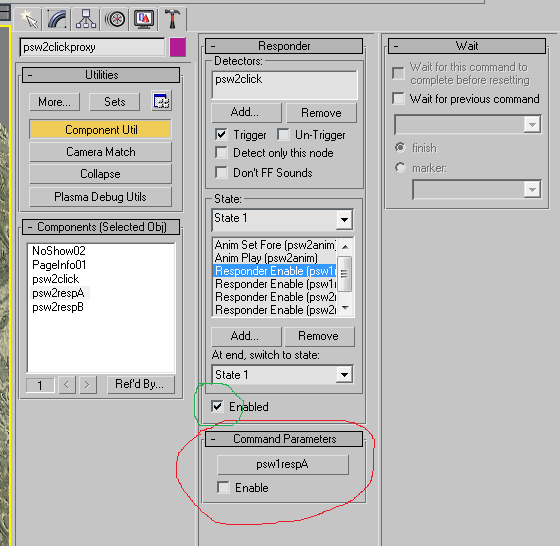Viewport: 560px width, 546px height.
Task: Click the next component arrow button
Action: point(88,385)
